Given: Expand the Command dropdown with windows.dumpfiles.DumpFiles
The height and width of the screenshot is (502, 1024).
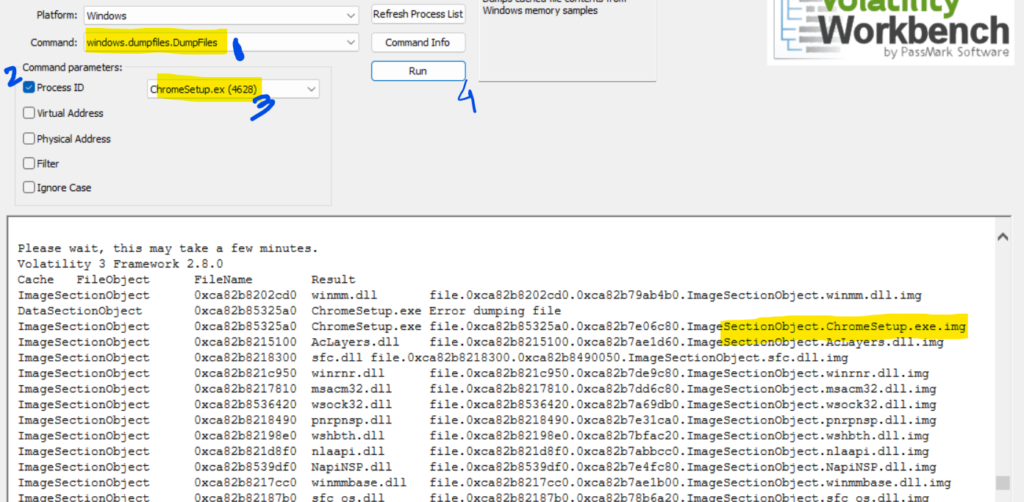Looking at the screenshot, I should click(220, 43).
